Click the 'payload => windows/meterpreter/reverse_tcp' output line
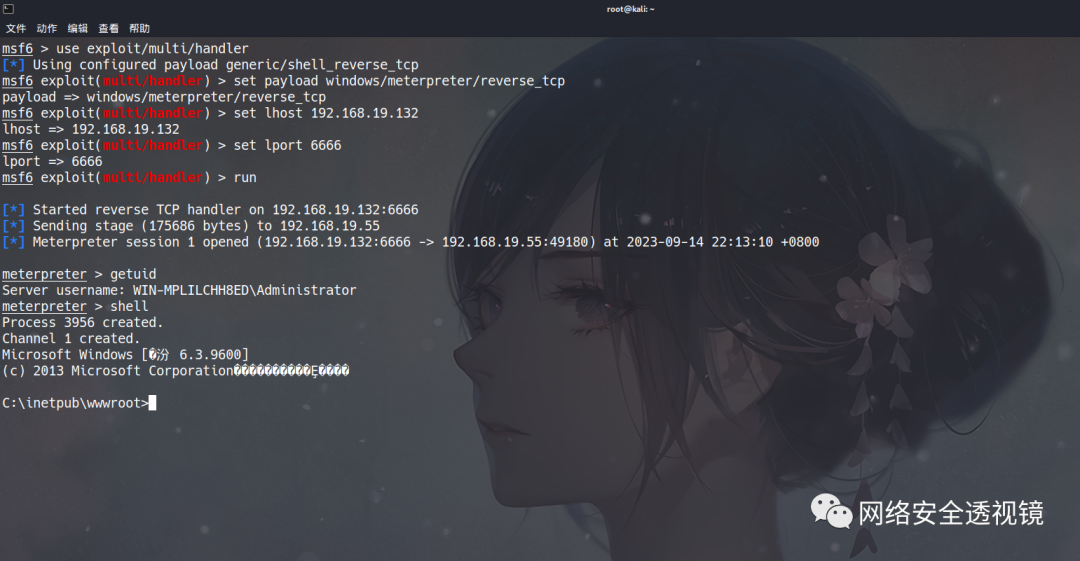 pos(164,97)
